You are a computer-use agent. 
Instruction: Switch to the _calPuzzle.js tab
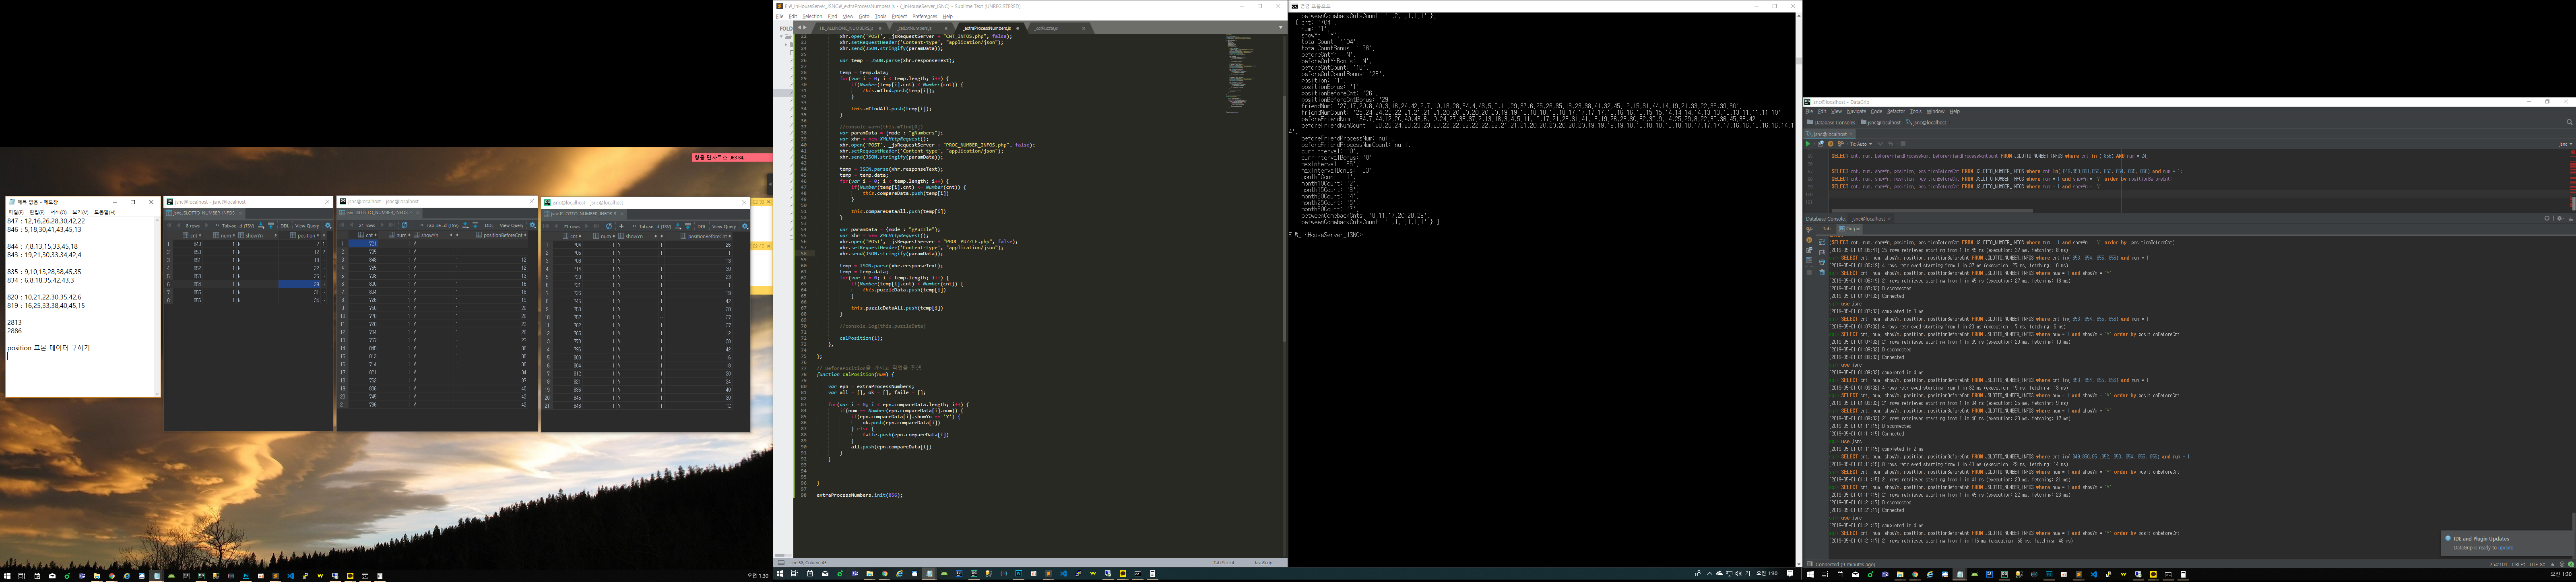[1046, 28]
